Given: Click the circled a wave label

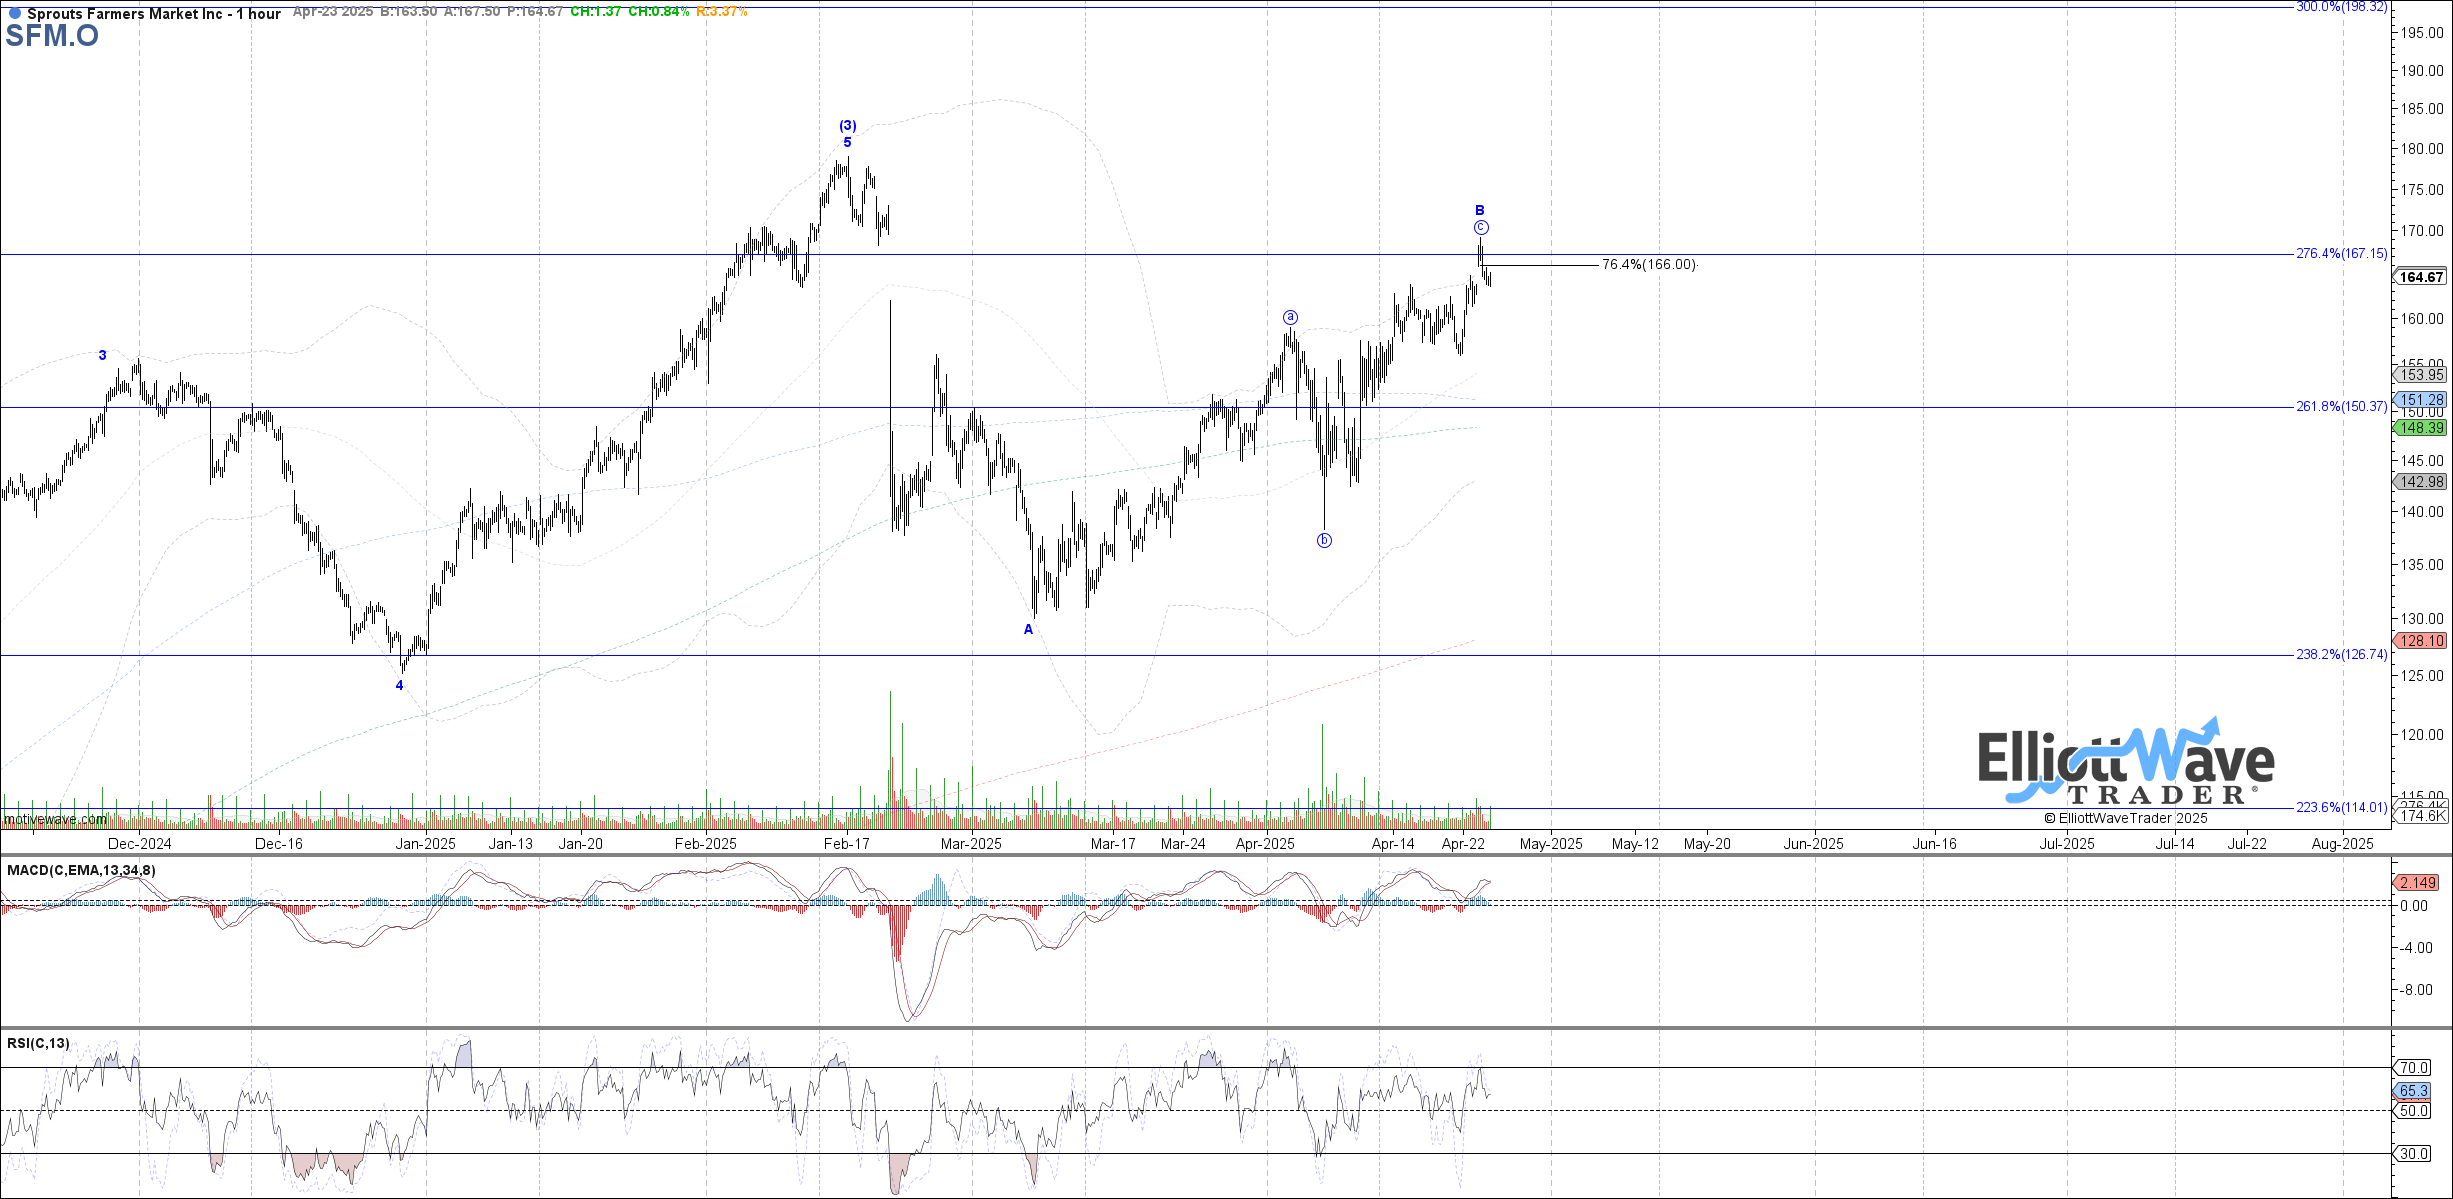Looking at the screenshot, I should click(1291, 317).
